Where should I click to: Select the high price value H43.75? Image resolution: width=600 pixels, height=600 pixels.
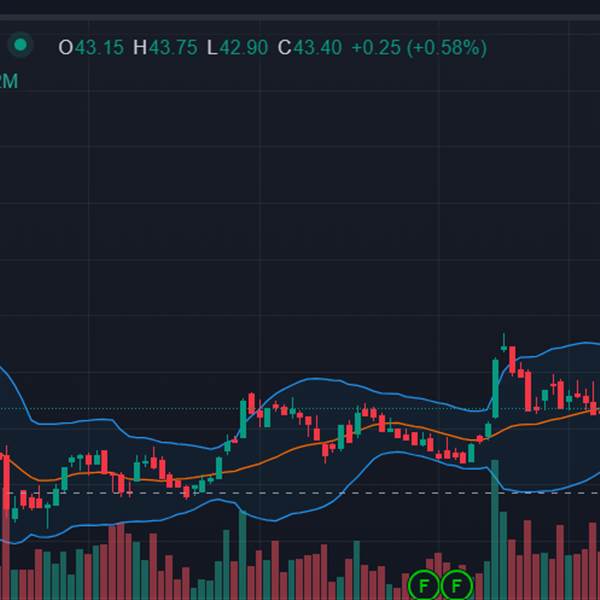[165, 48]
